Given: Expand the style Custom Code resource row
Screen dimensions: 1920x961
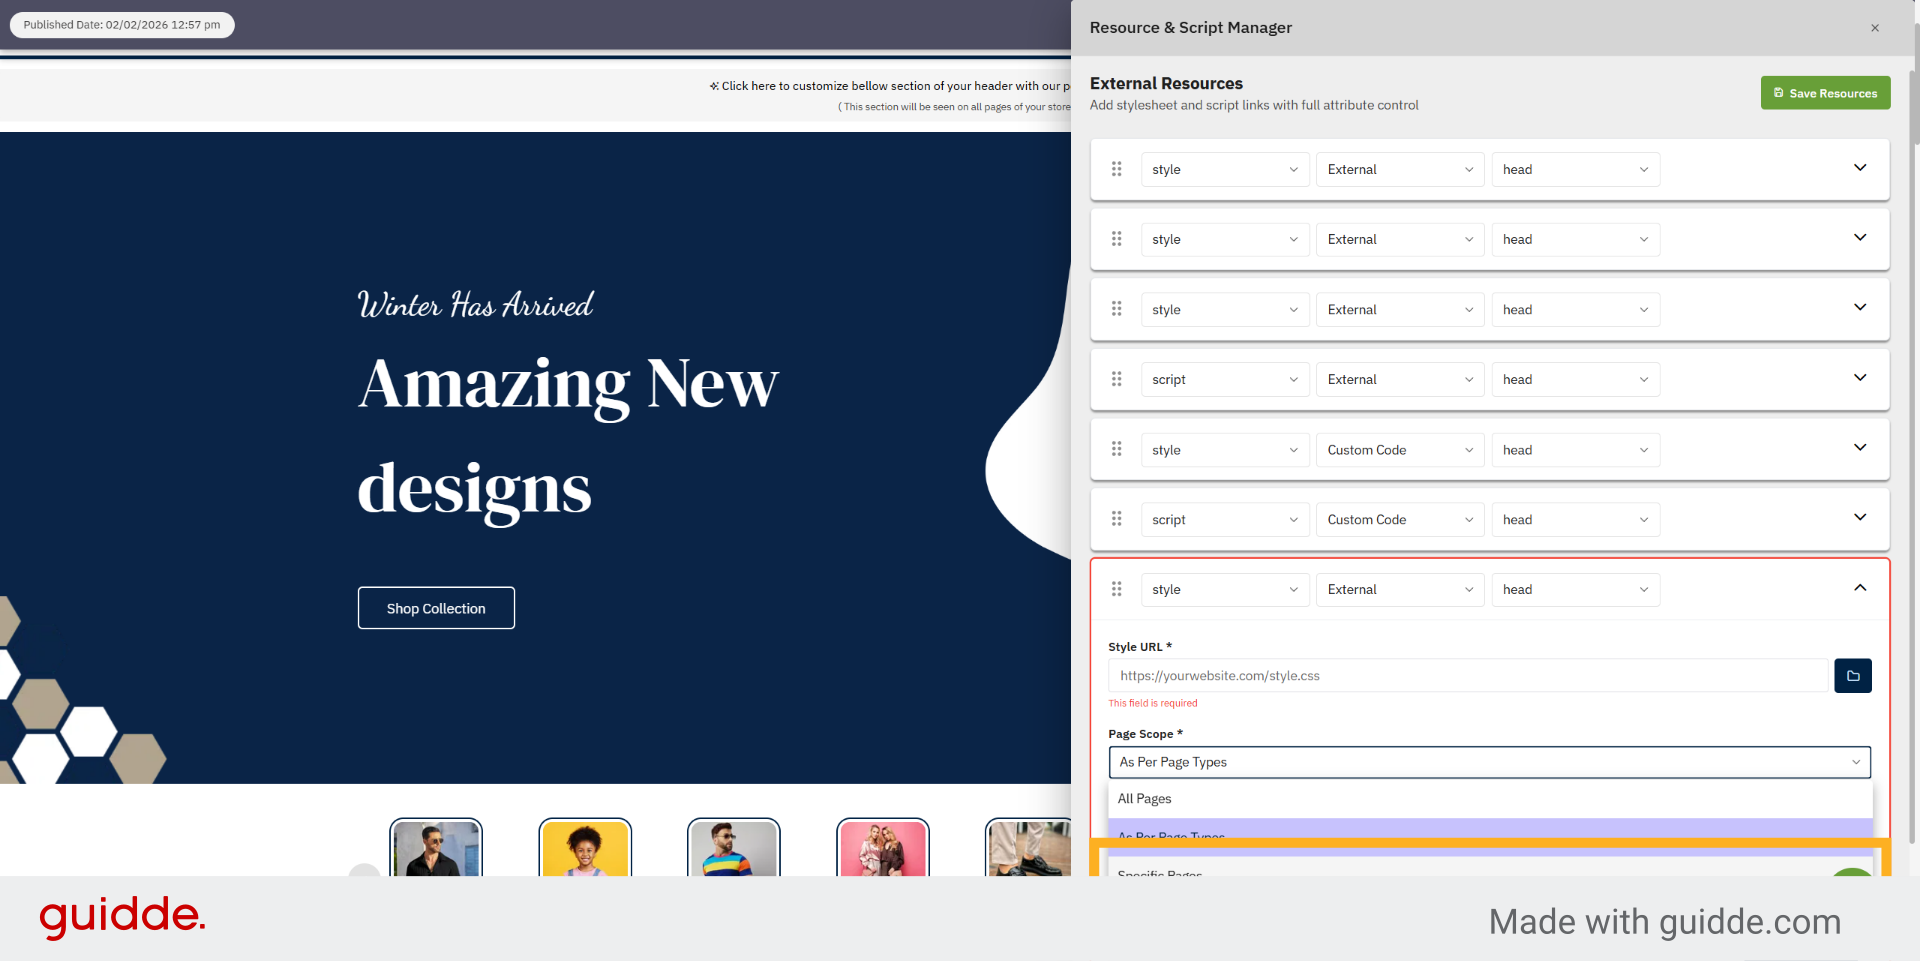Looking at the screenshot, I should (1860, 448).
